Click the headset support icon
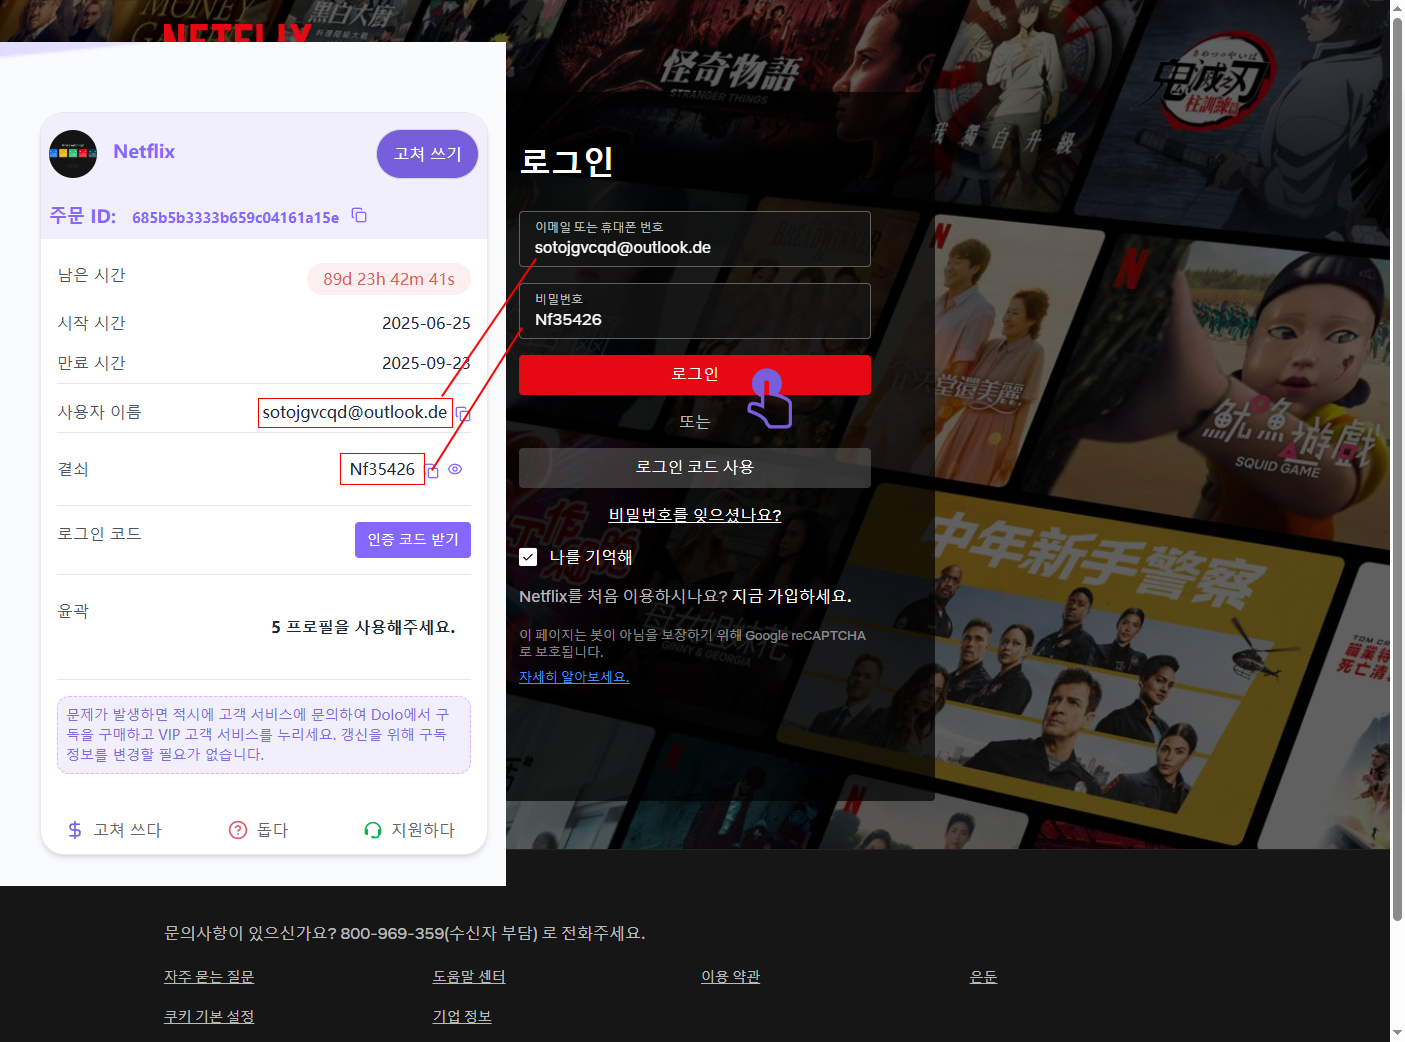1405x1042 pixels. 373,830
